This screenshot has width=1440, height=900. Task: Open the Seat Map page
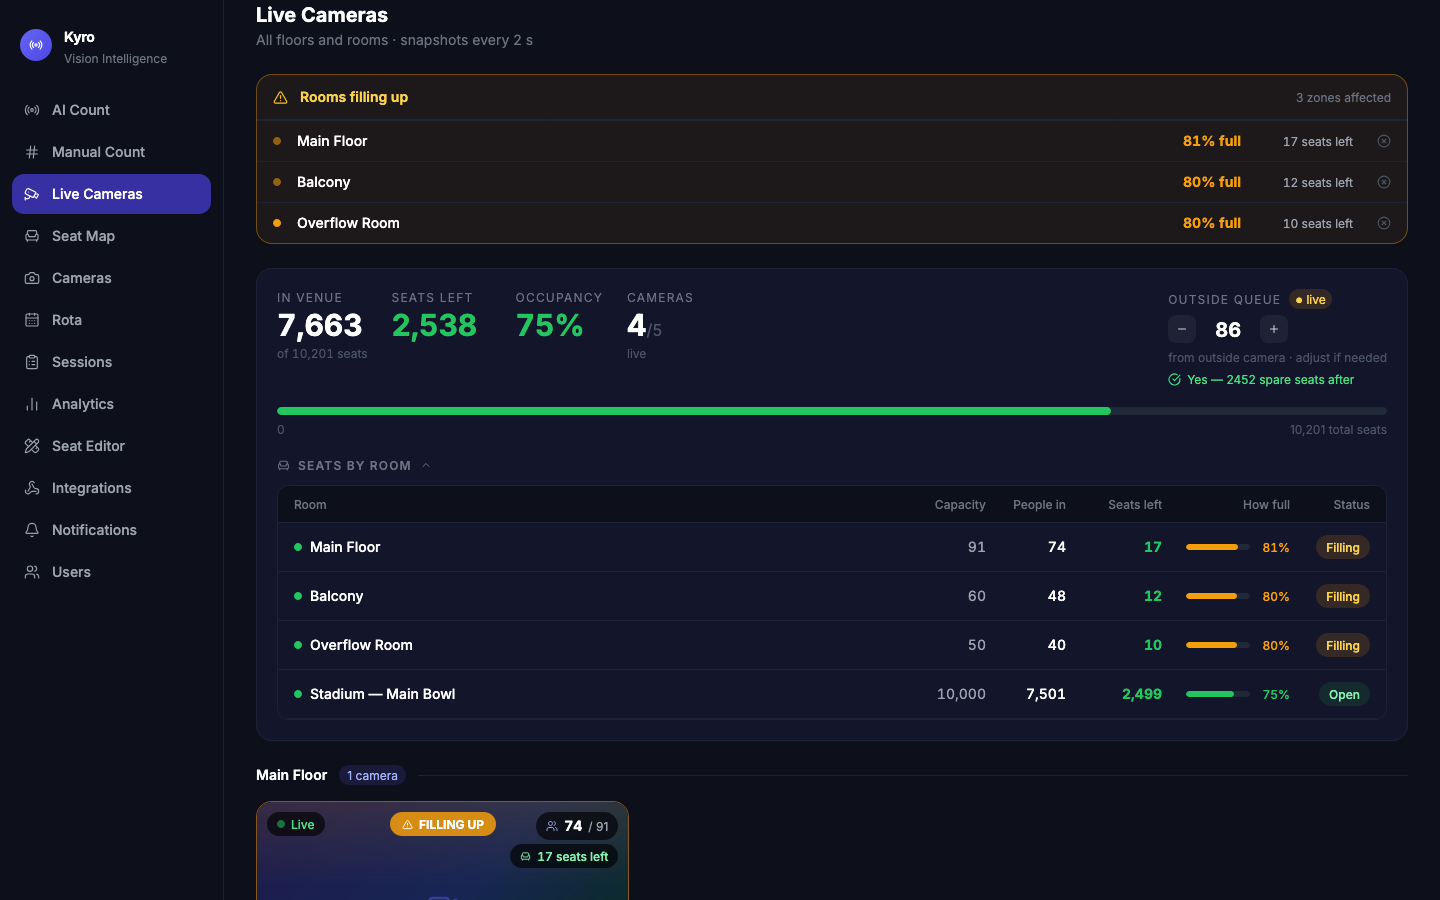click(x=111, y=236)
